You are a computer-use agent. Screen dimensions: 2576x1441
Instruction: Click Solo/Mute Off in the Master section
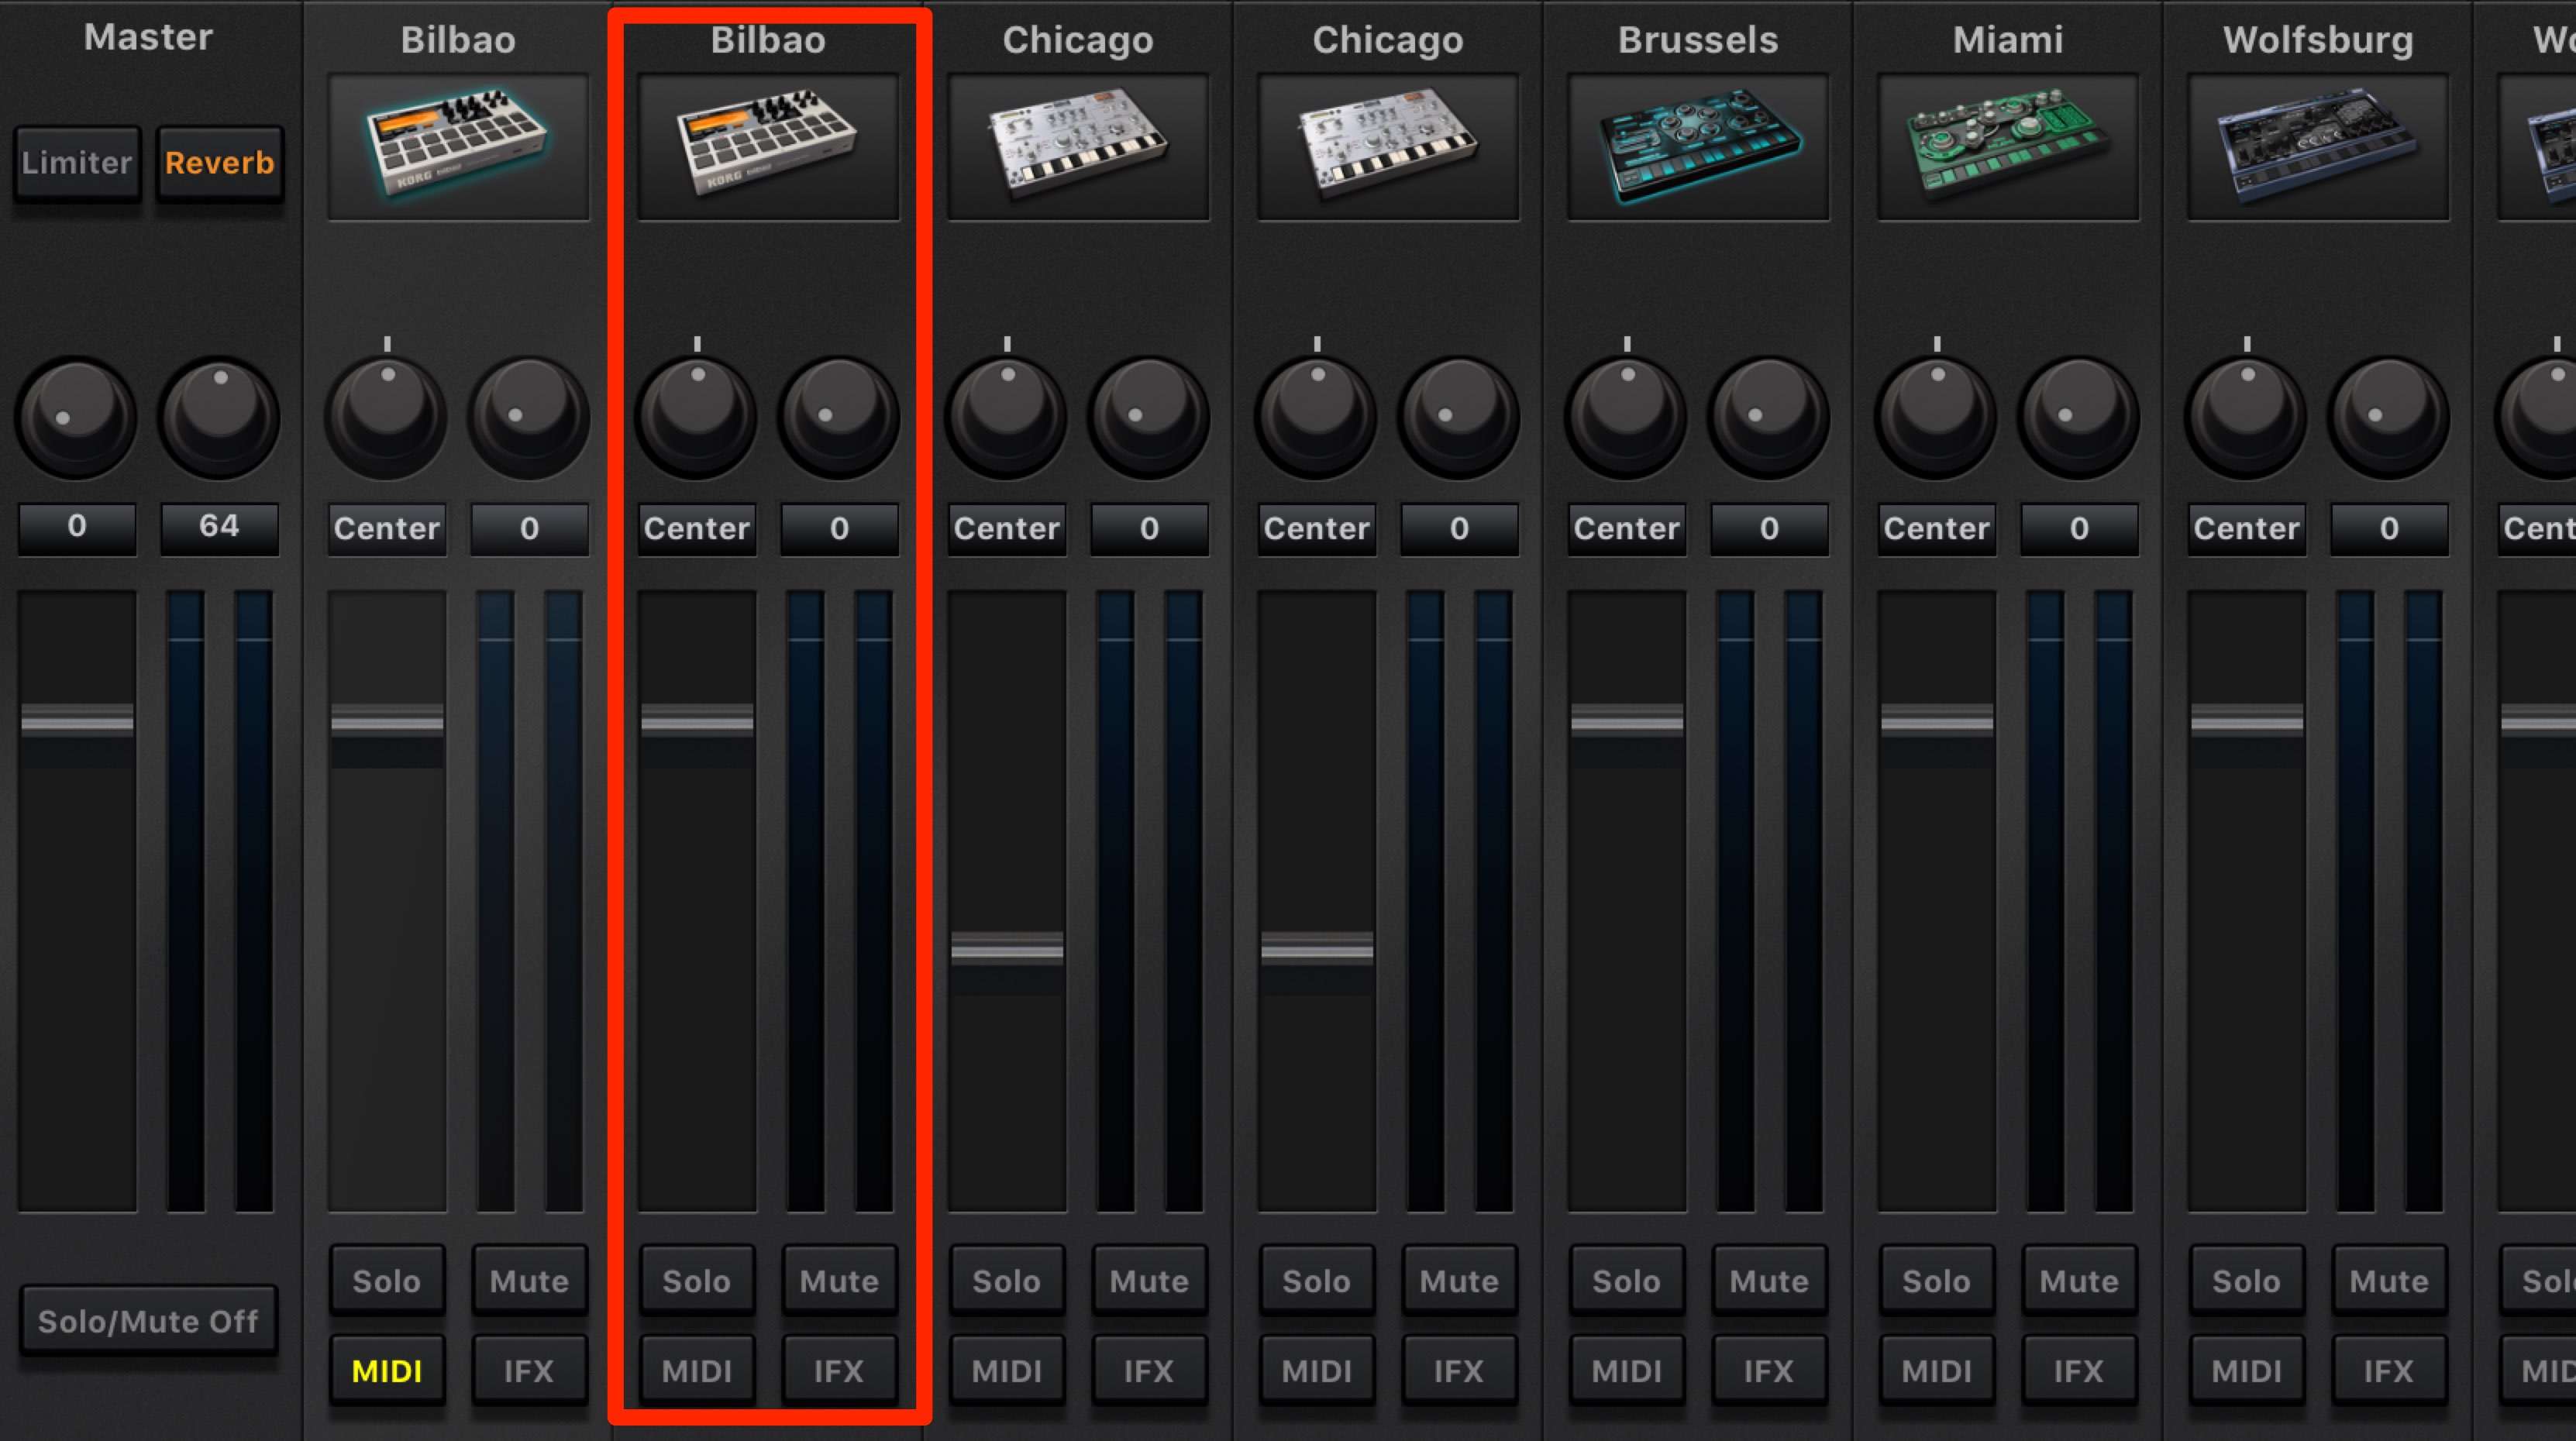148,1321
